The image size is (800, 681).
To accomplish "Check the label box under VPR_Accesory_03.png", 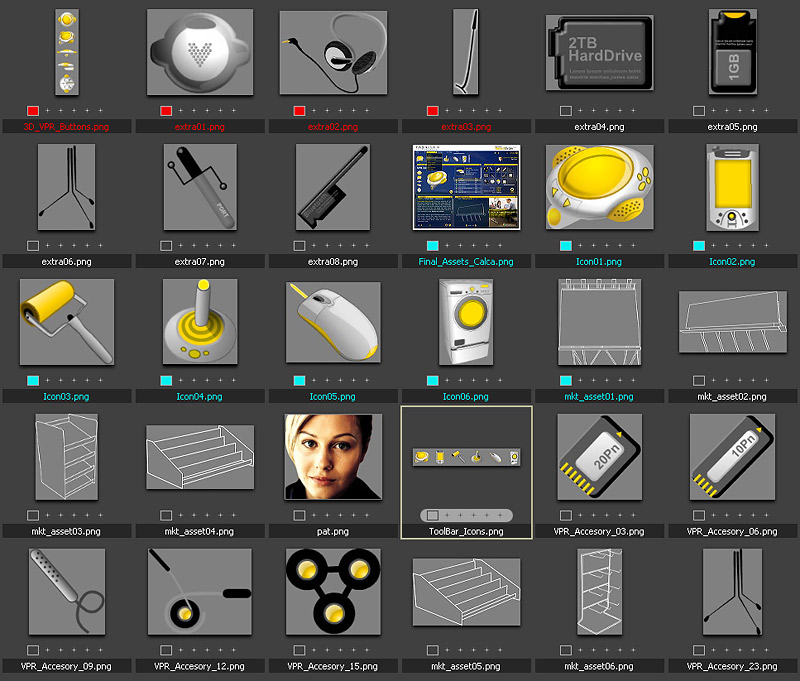I will (x=564, y=515).
